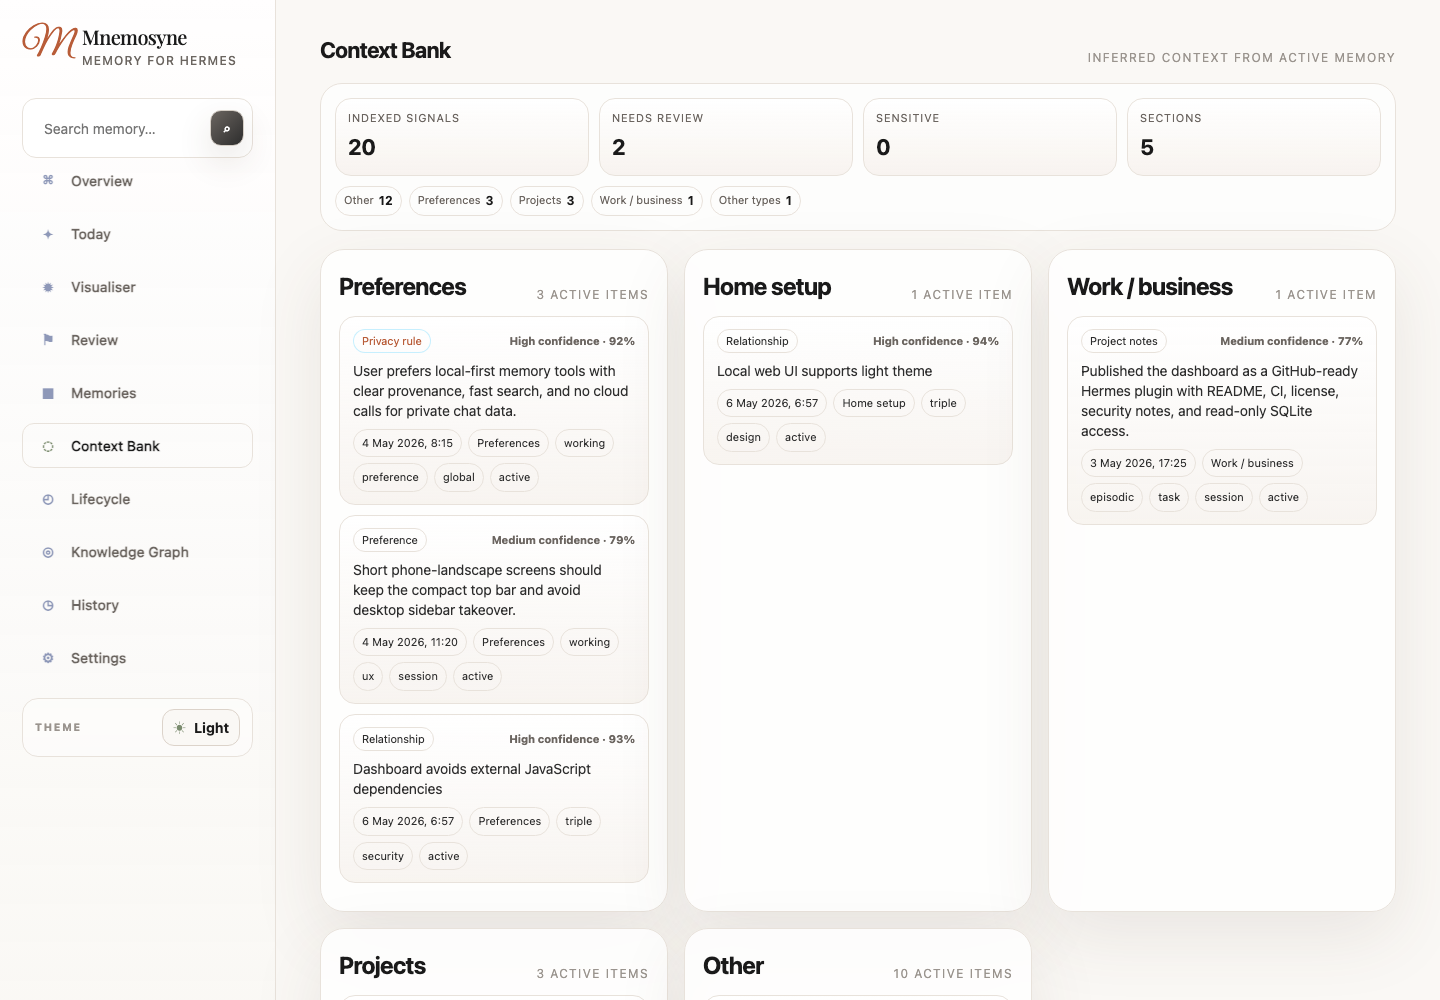Click the design tag in Home setup

point(743,438)
